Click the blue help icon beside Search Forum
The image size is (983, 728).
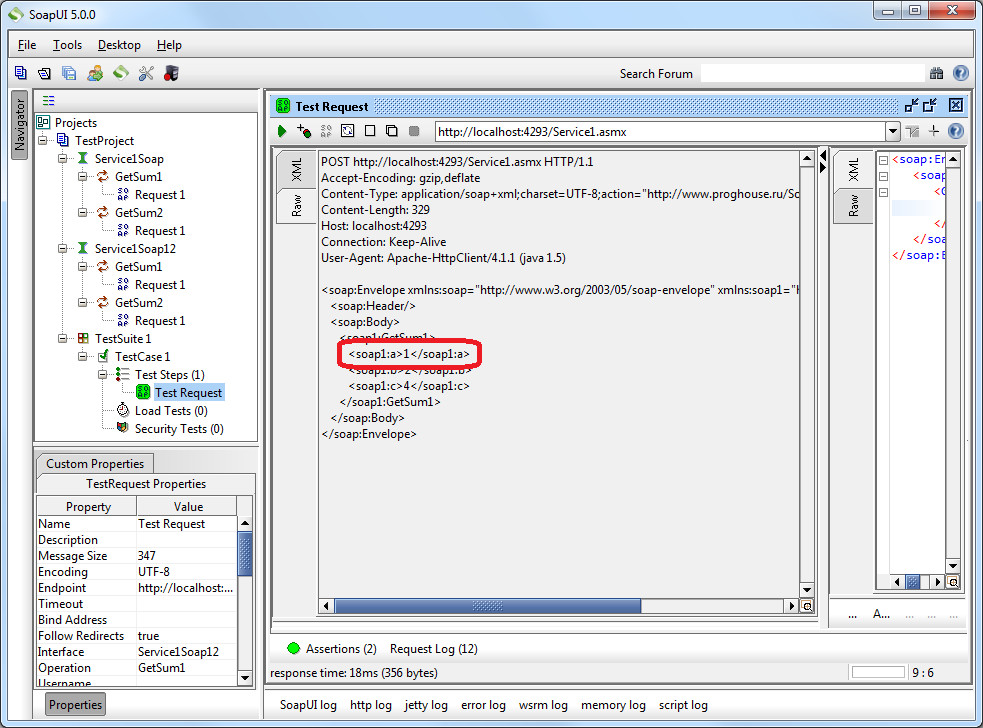point(960,73)
